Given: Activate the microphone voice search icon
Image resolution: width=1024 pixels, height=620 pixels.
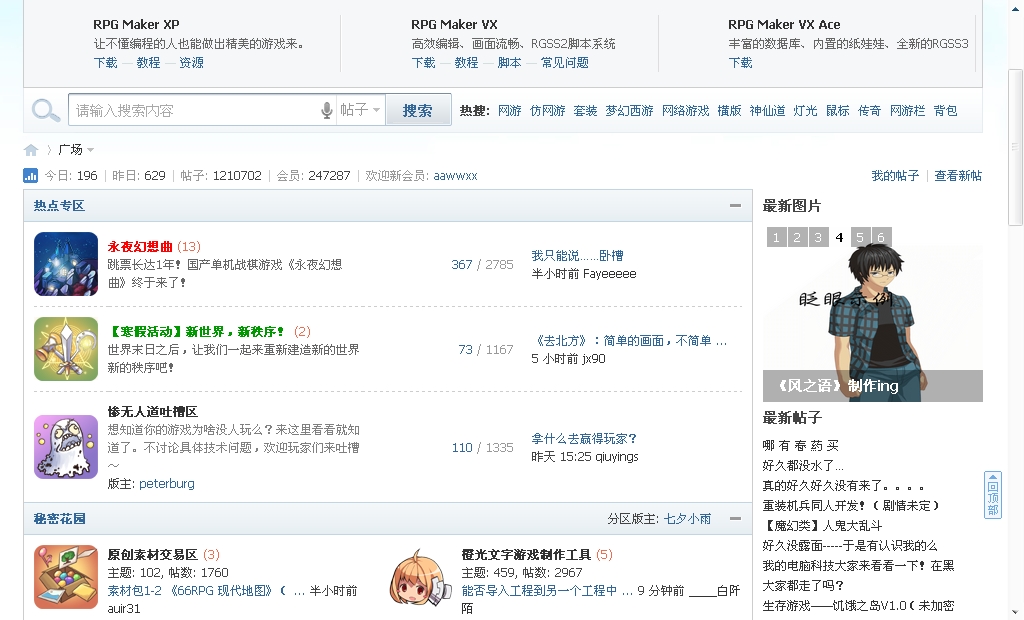Looking at the screenshot, I should (x=327, y=110).
